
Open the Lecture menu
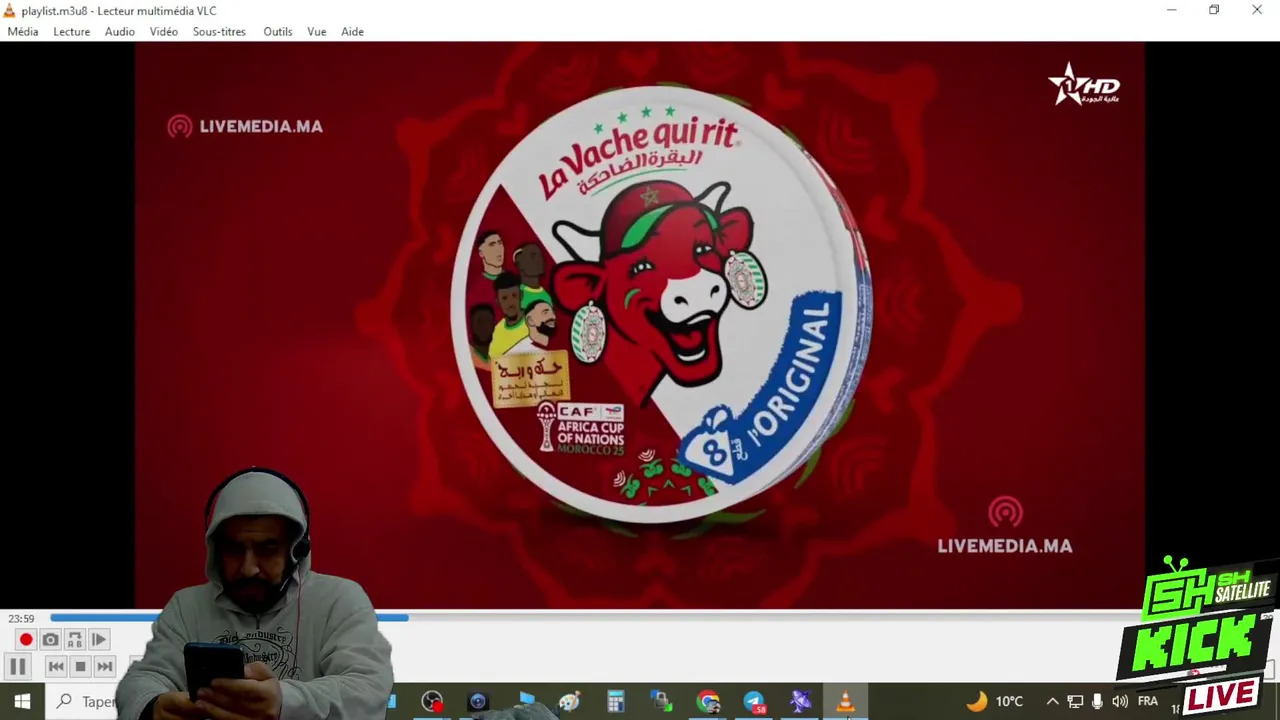point(71,32)
